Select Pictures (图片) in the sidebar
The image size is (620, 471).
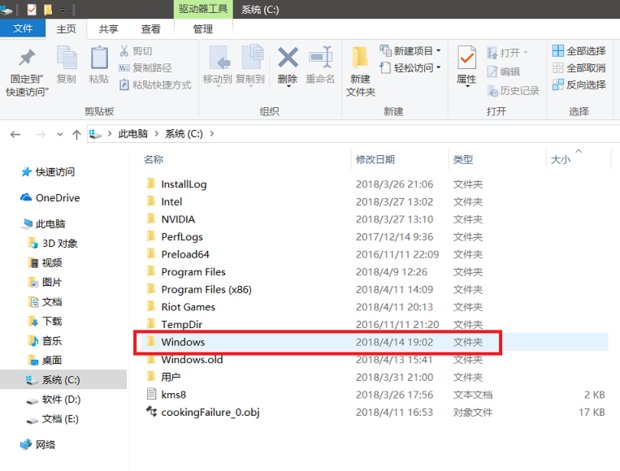45,282
